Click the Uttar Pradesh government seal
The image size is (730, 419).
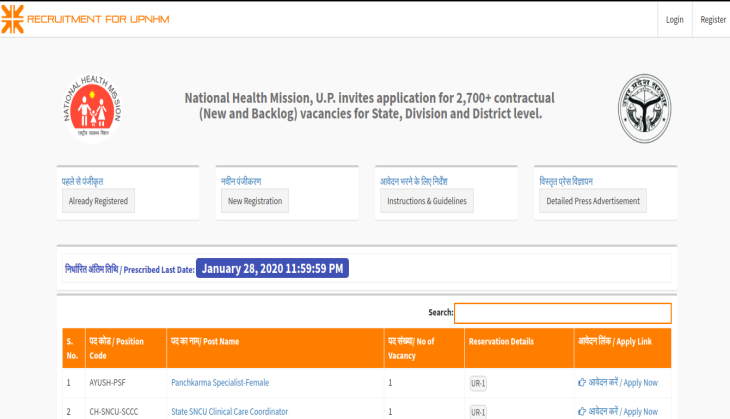pyautogui.click(x=645, y=108)
